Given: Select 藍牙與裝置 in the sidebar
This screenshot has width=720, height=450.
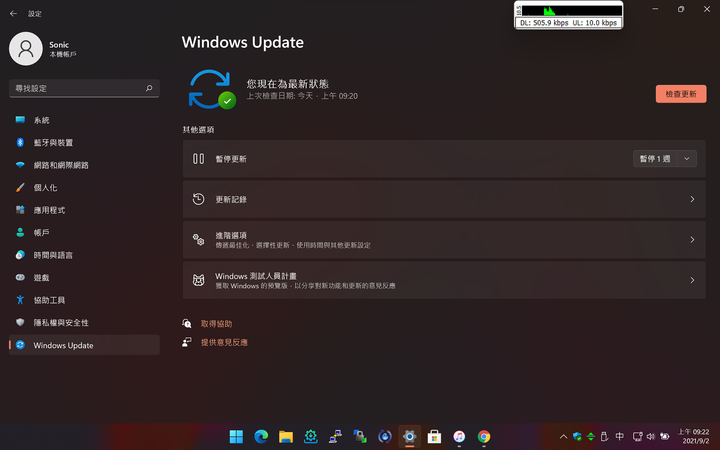Looking at the screenshot, I should click(84, 142).
